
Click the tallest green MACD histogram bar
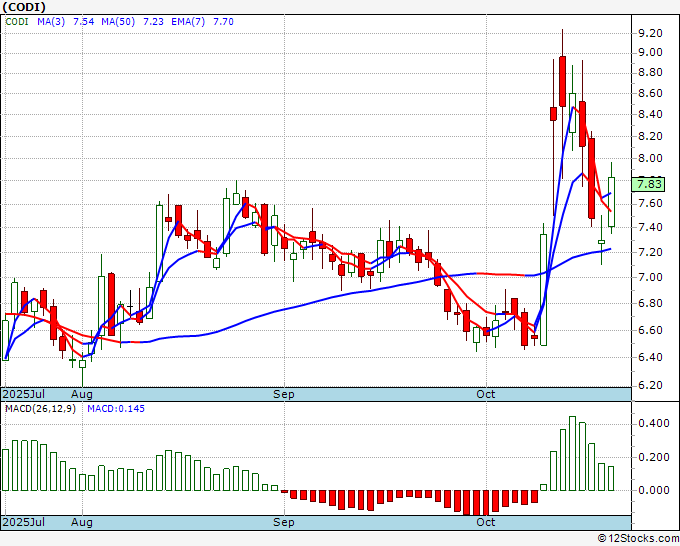[572, 454]
